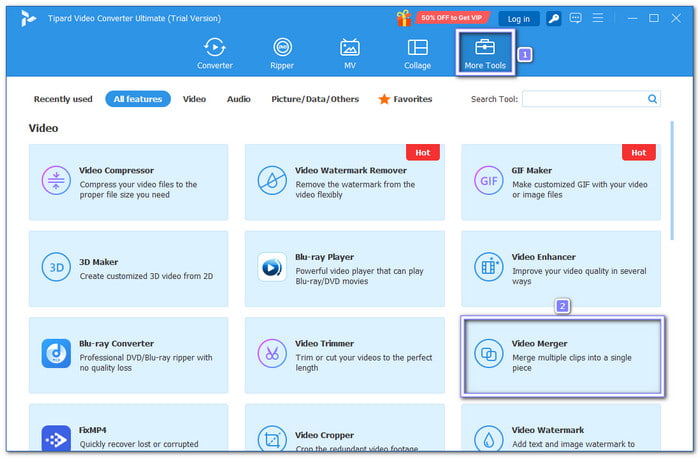The height and width of the screenshot is (458, 700).
Task: Focus the Search Tool input field
Action: 591,99
